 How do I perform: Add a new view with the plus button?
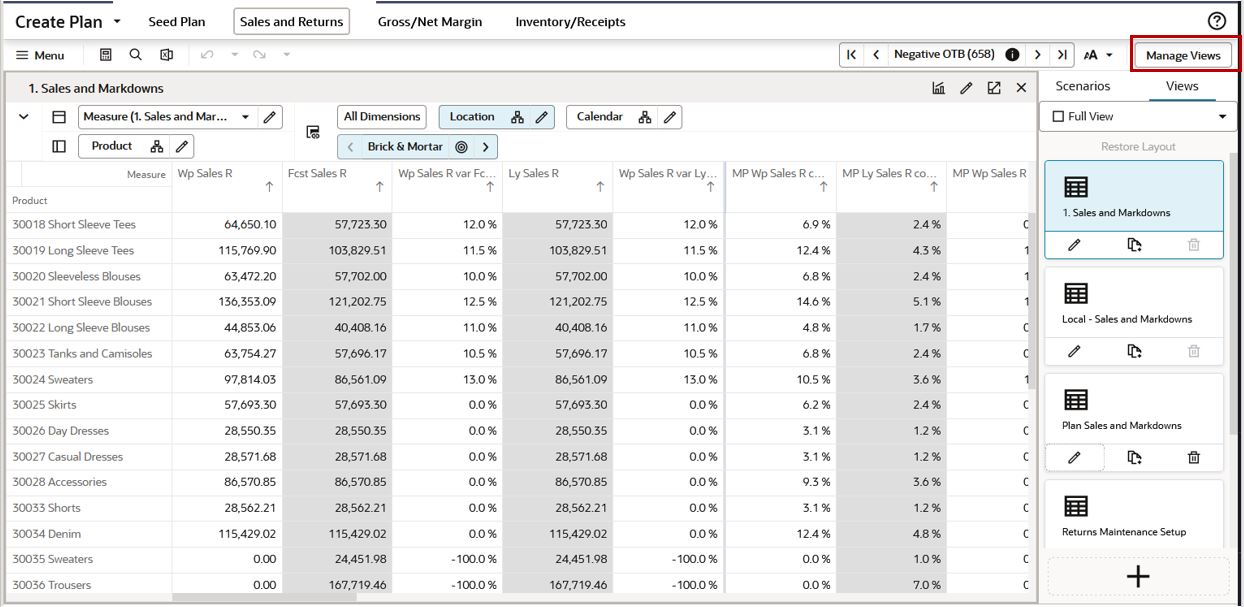pyautogui.click(x=1137, y=574)
